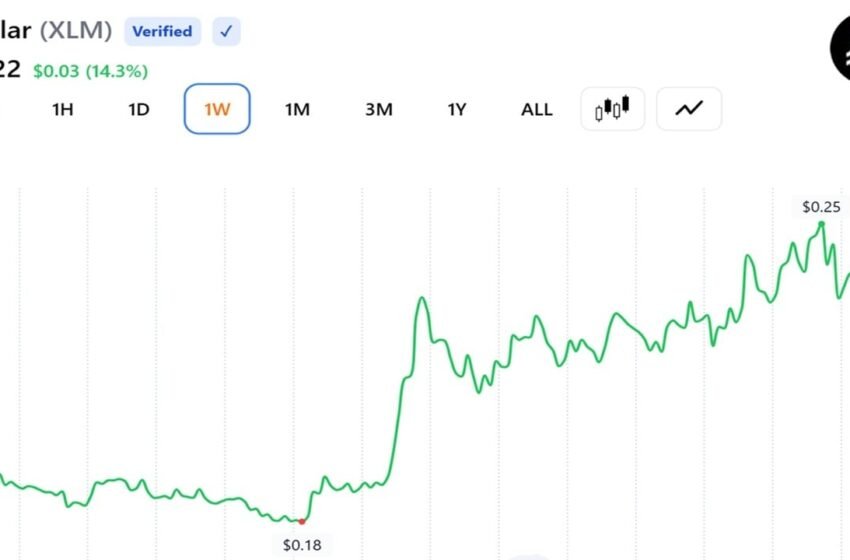Switch to line chart view
850x560 pixels.
point(689,109)
